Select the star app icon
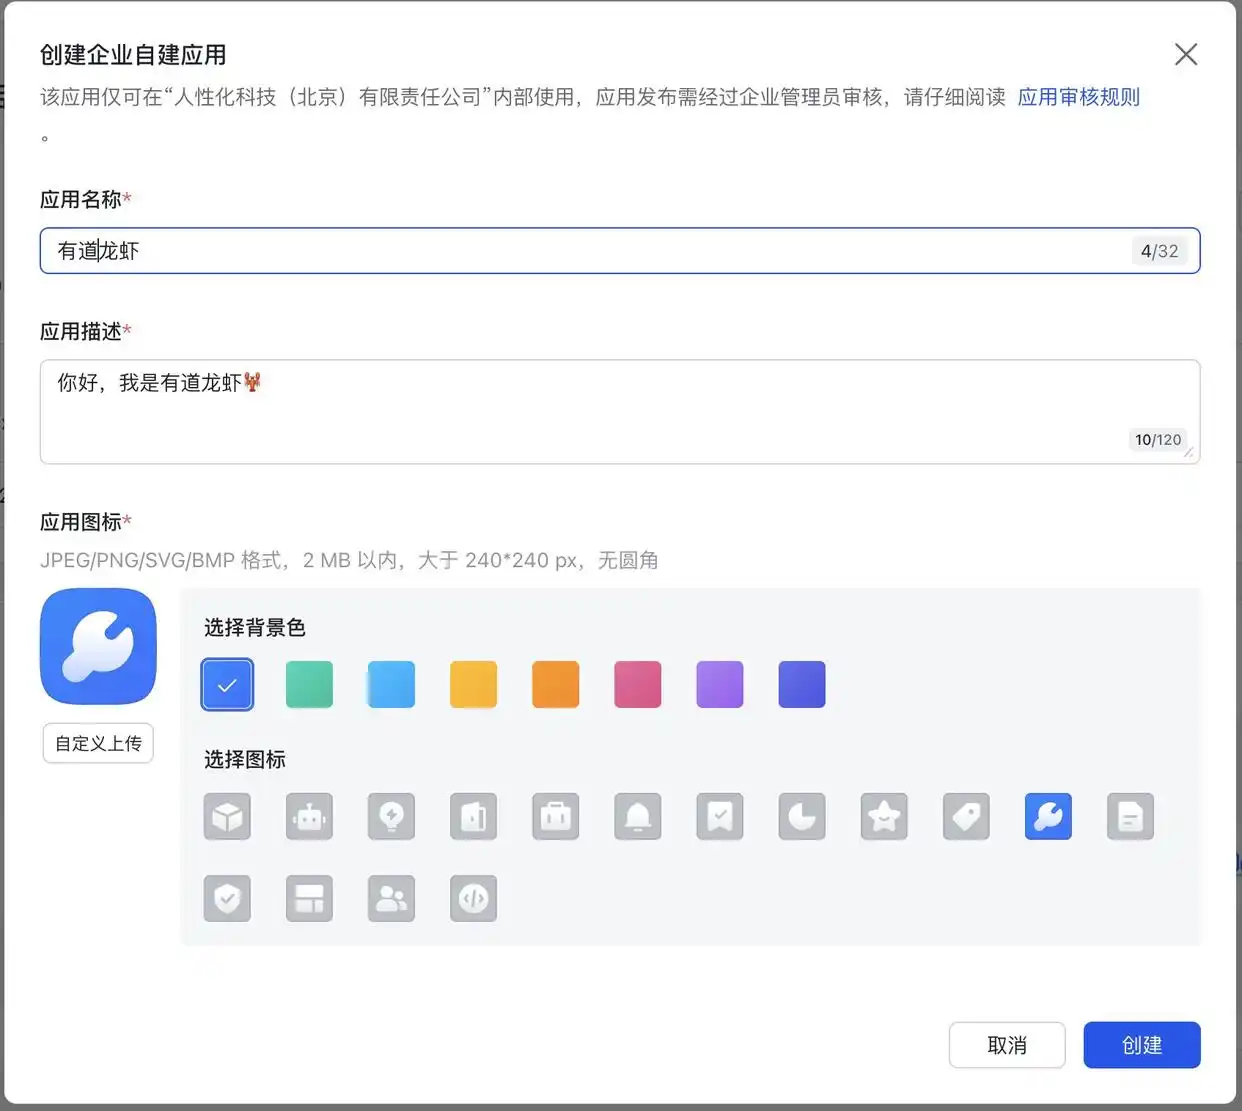The image size is (1242, 1111). [883, 817]
